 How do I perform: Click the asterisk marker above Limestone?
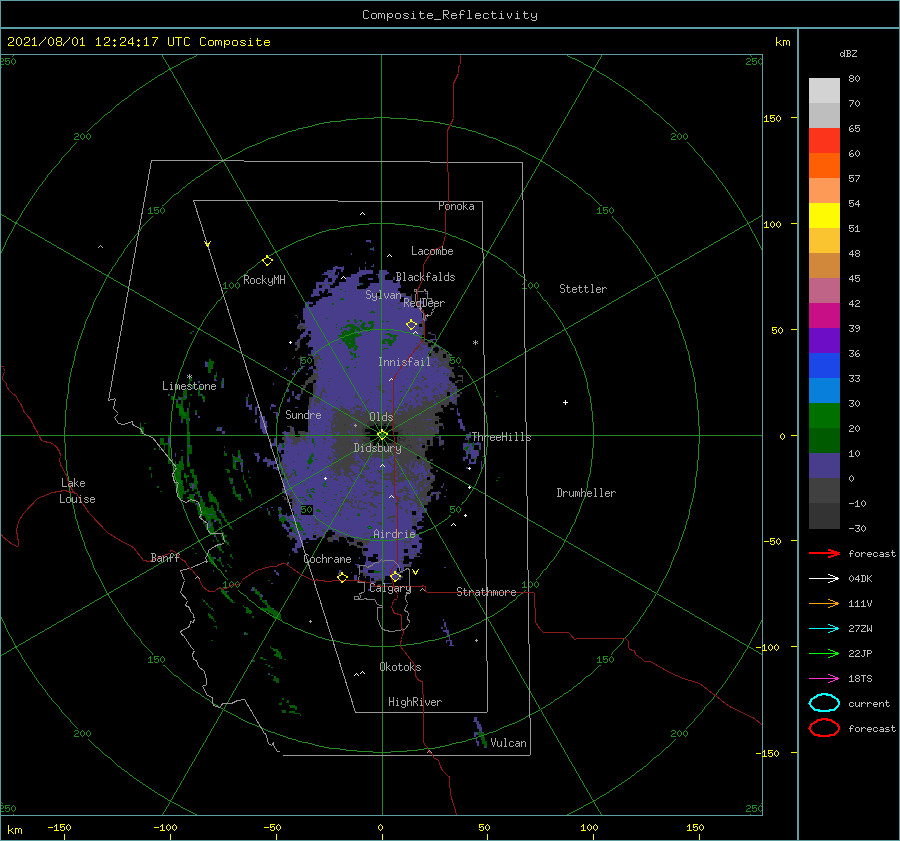tap(189, 377)
